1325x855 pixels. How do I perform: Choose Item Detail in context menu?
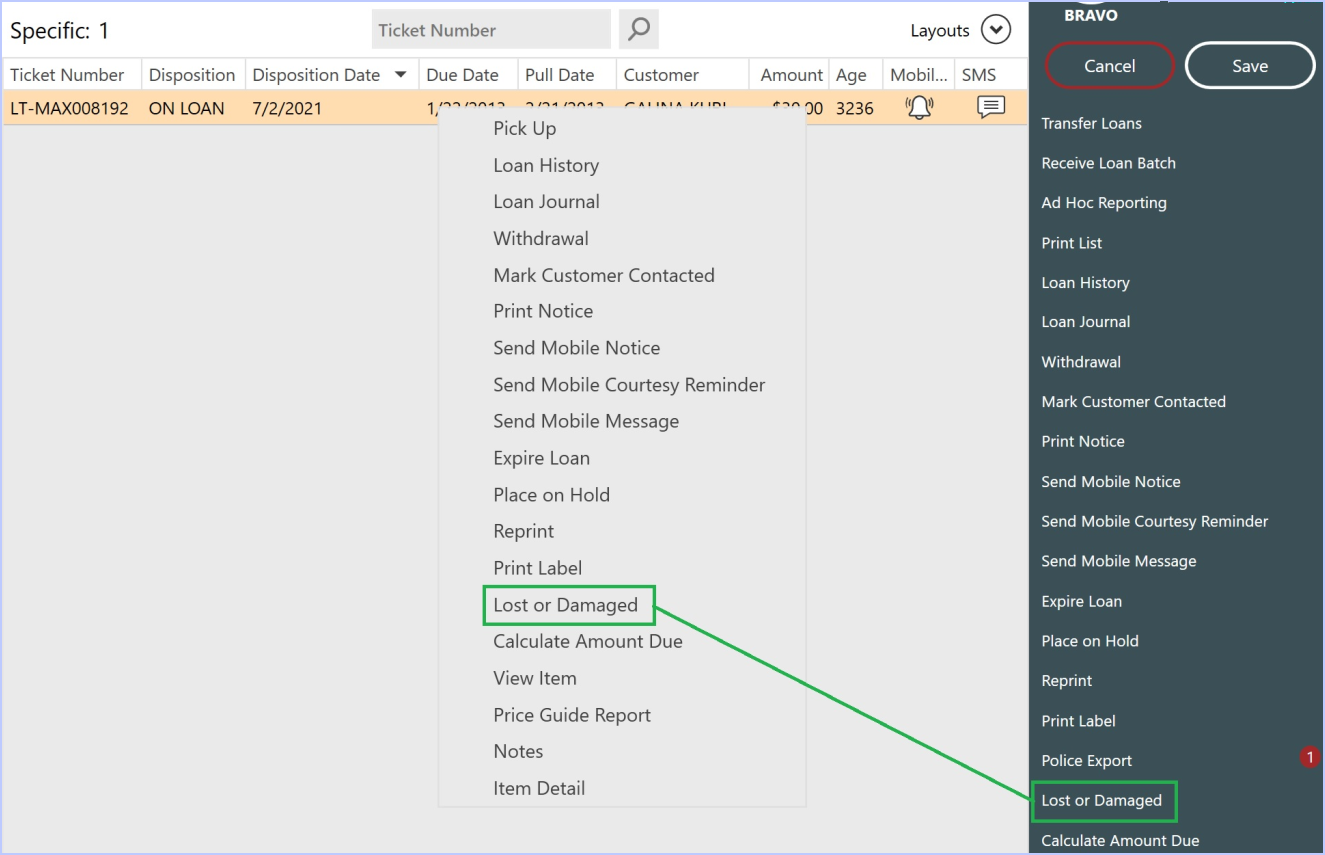(539, 788)
